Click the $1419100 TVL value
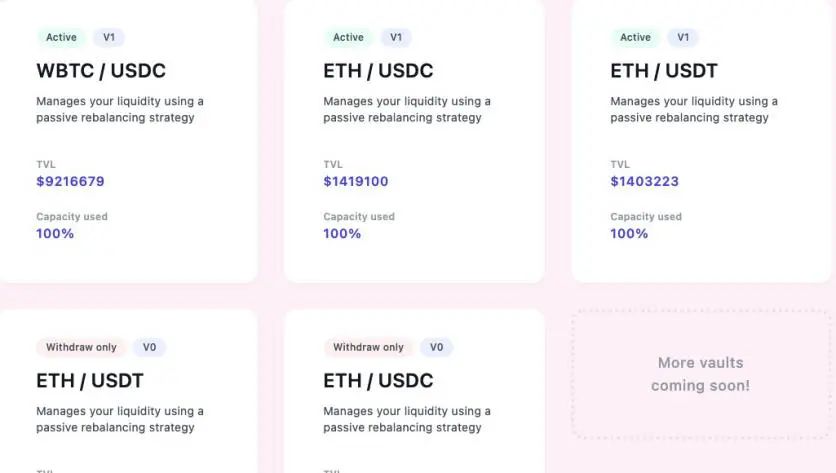The width and height of the screenshot is (836, 473). click(356, 182)
